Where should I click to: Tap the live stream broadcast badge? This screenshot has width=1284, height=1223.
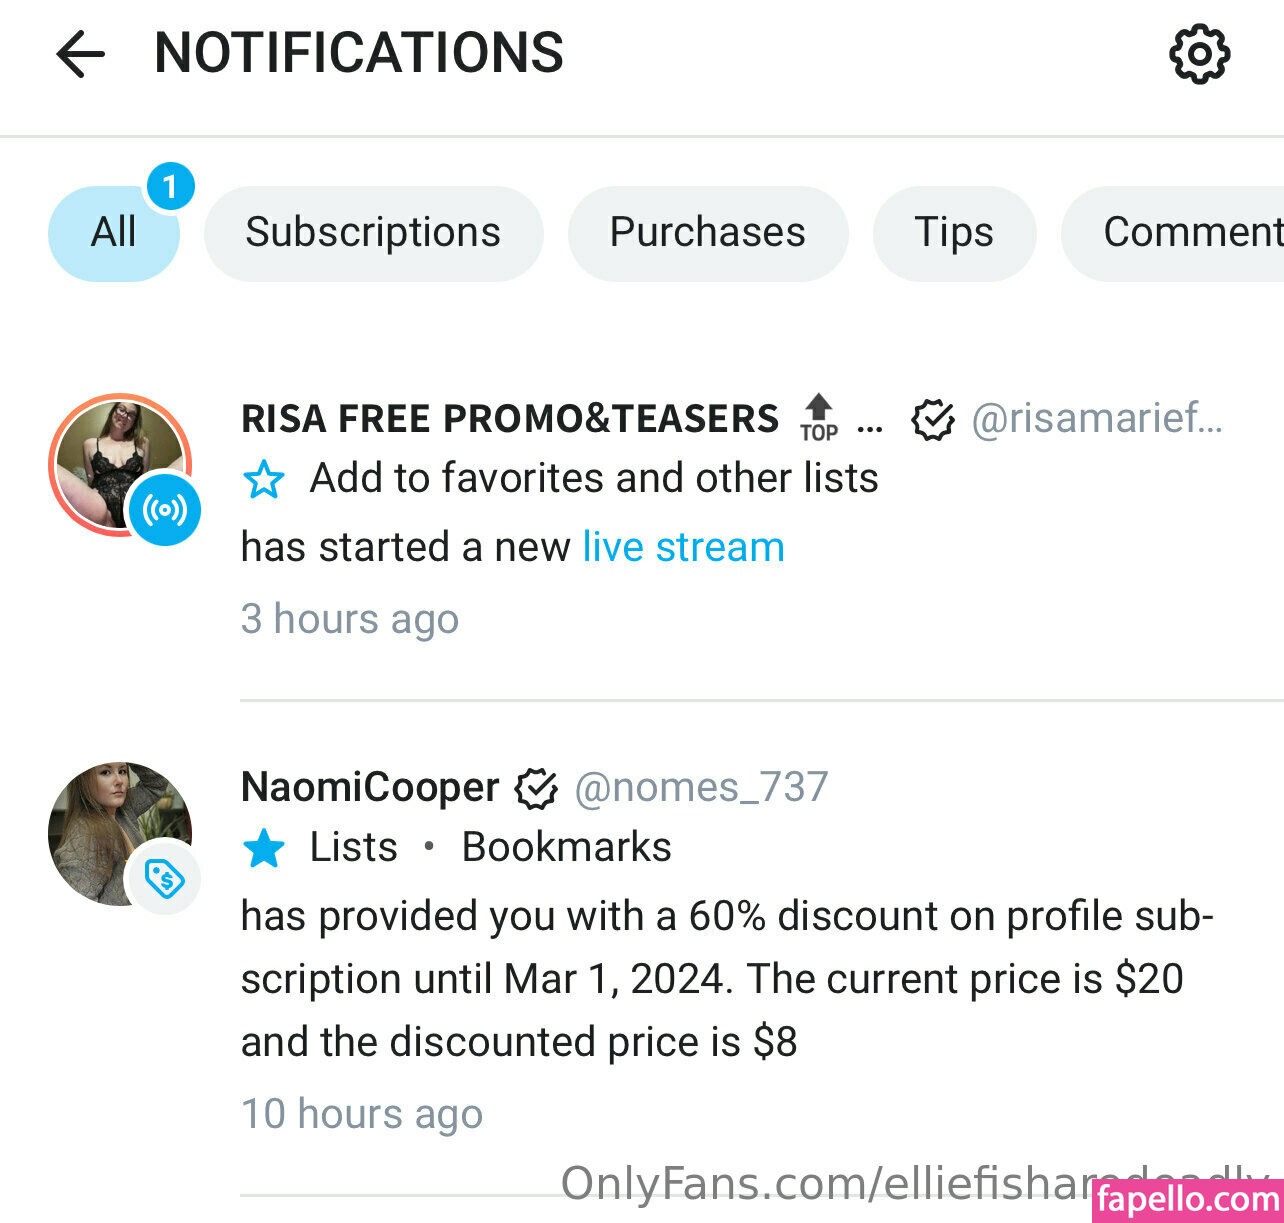(x=165, y=510)
